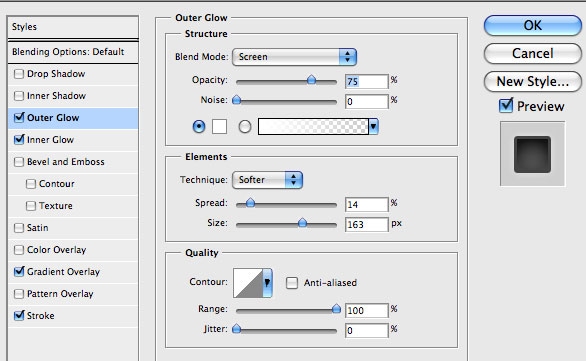Click the Size slider handle
This screenshot has height=361, width=586.
pyautogui.click(x=302, y=223)
